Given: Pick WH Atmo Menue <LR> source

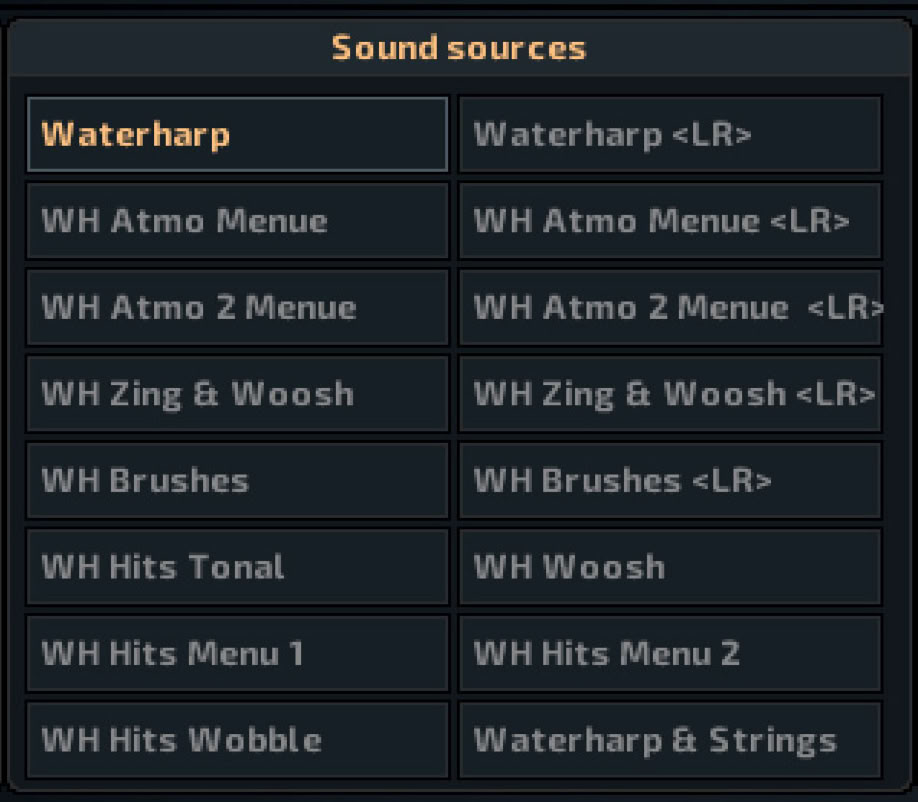Looking at the screenshot, I should tap(670, 221).
